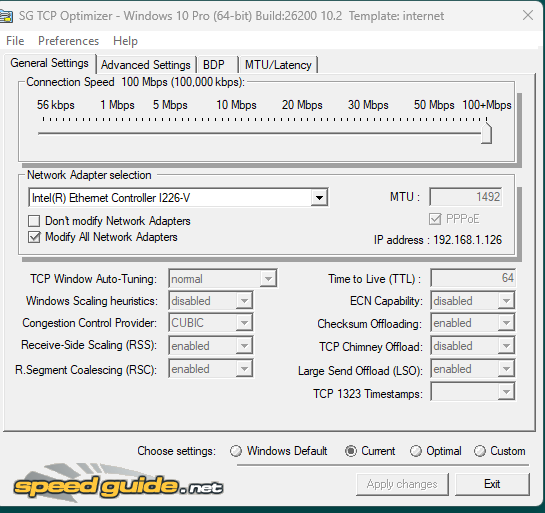545x513 pixels.
Task: Click the 50 Mbps speed label
Action: tap(434, 105)
